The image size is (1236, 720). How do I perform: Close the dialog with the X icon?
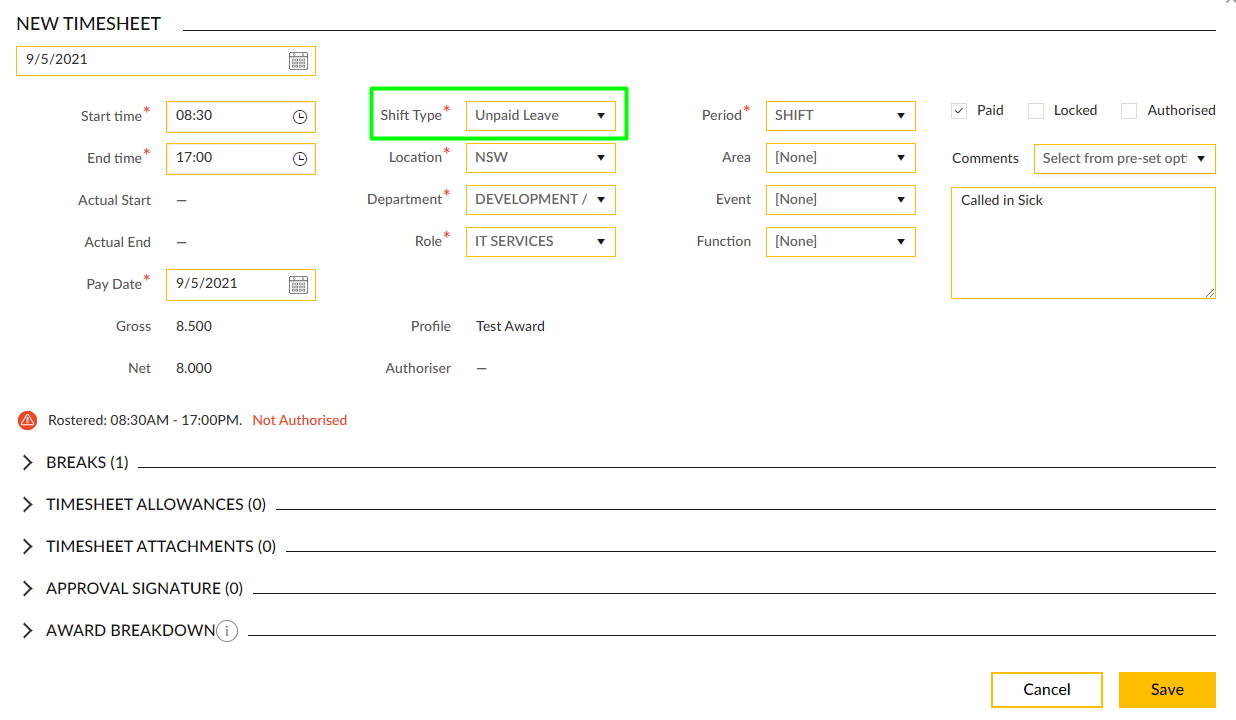click(x=1229, y=2)
